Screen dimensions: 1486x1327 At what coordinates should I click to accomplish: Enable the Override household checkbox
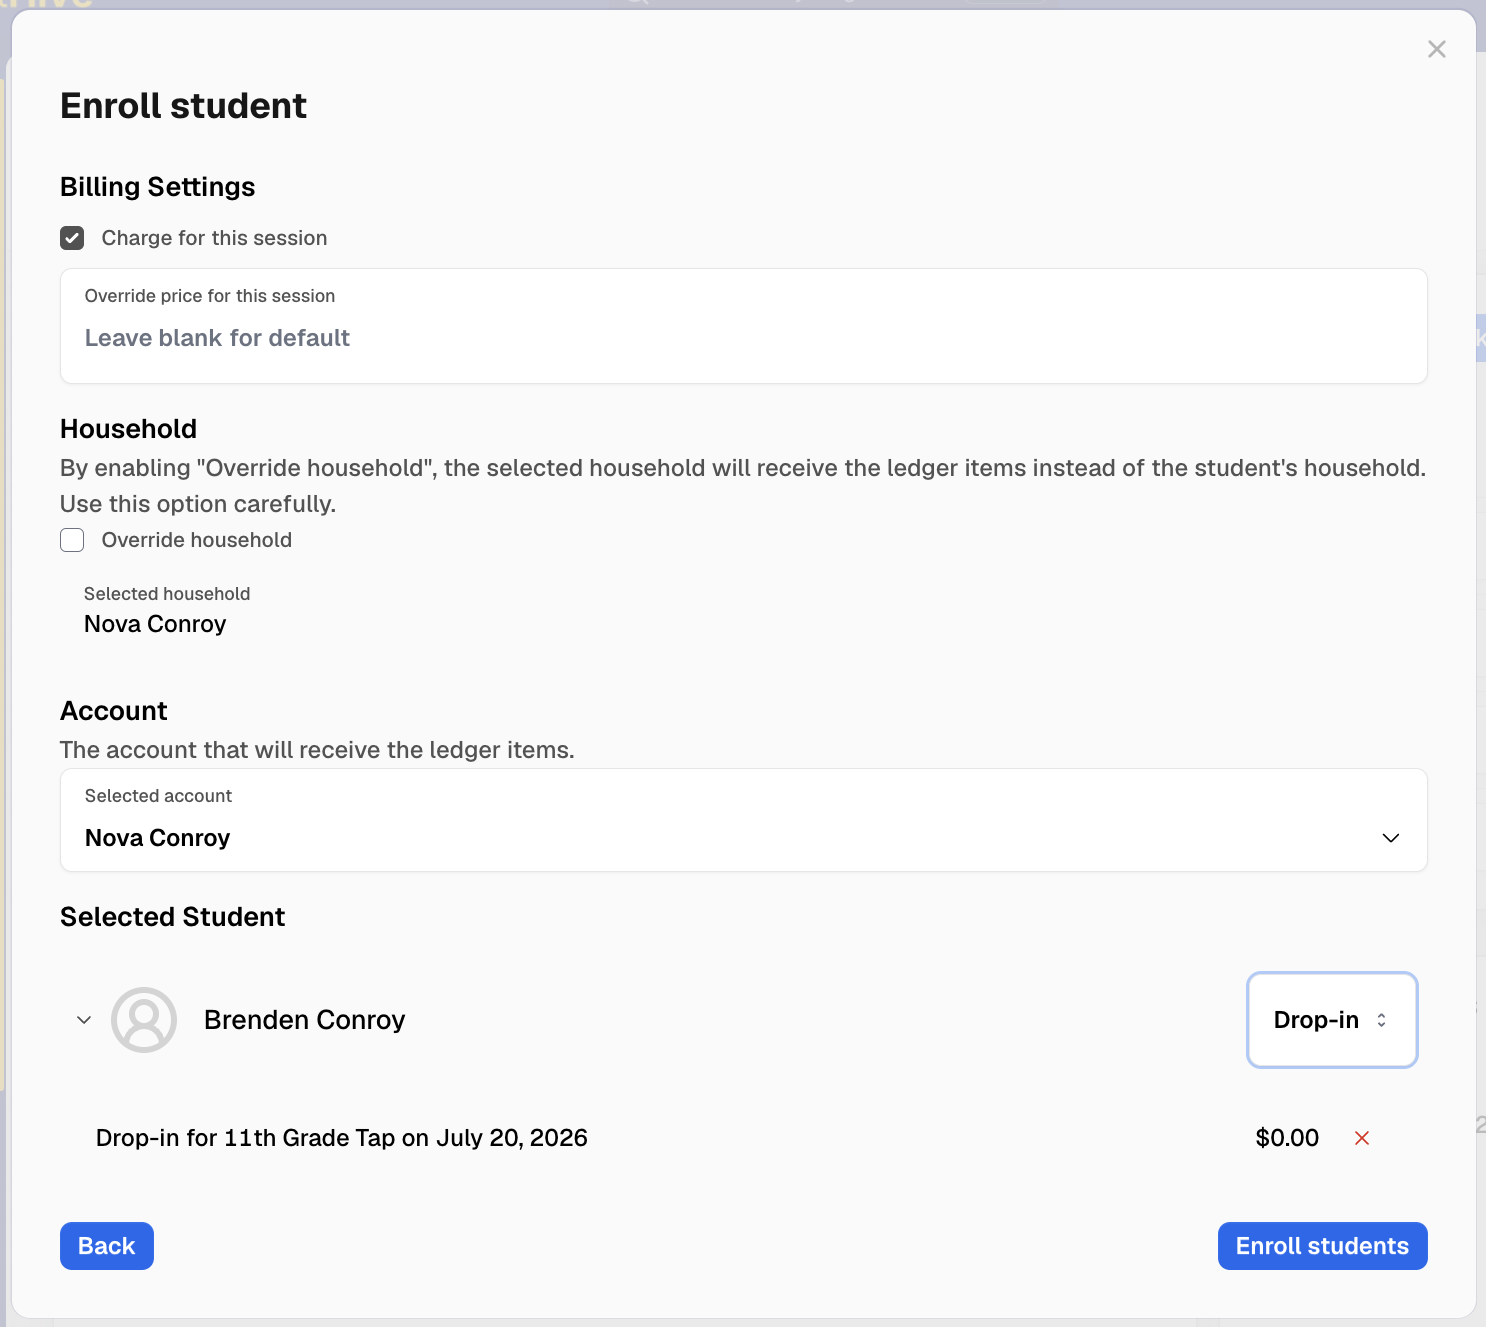tap(72, 540)
